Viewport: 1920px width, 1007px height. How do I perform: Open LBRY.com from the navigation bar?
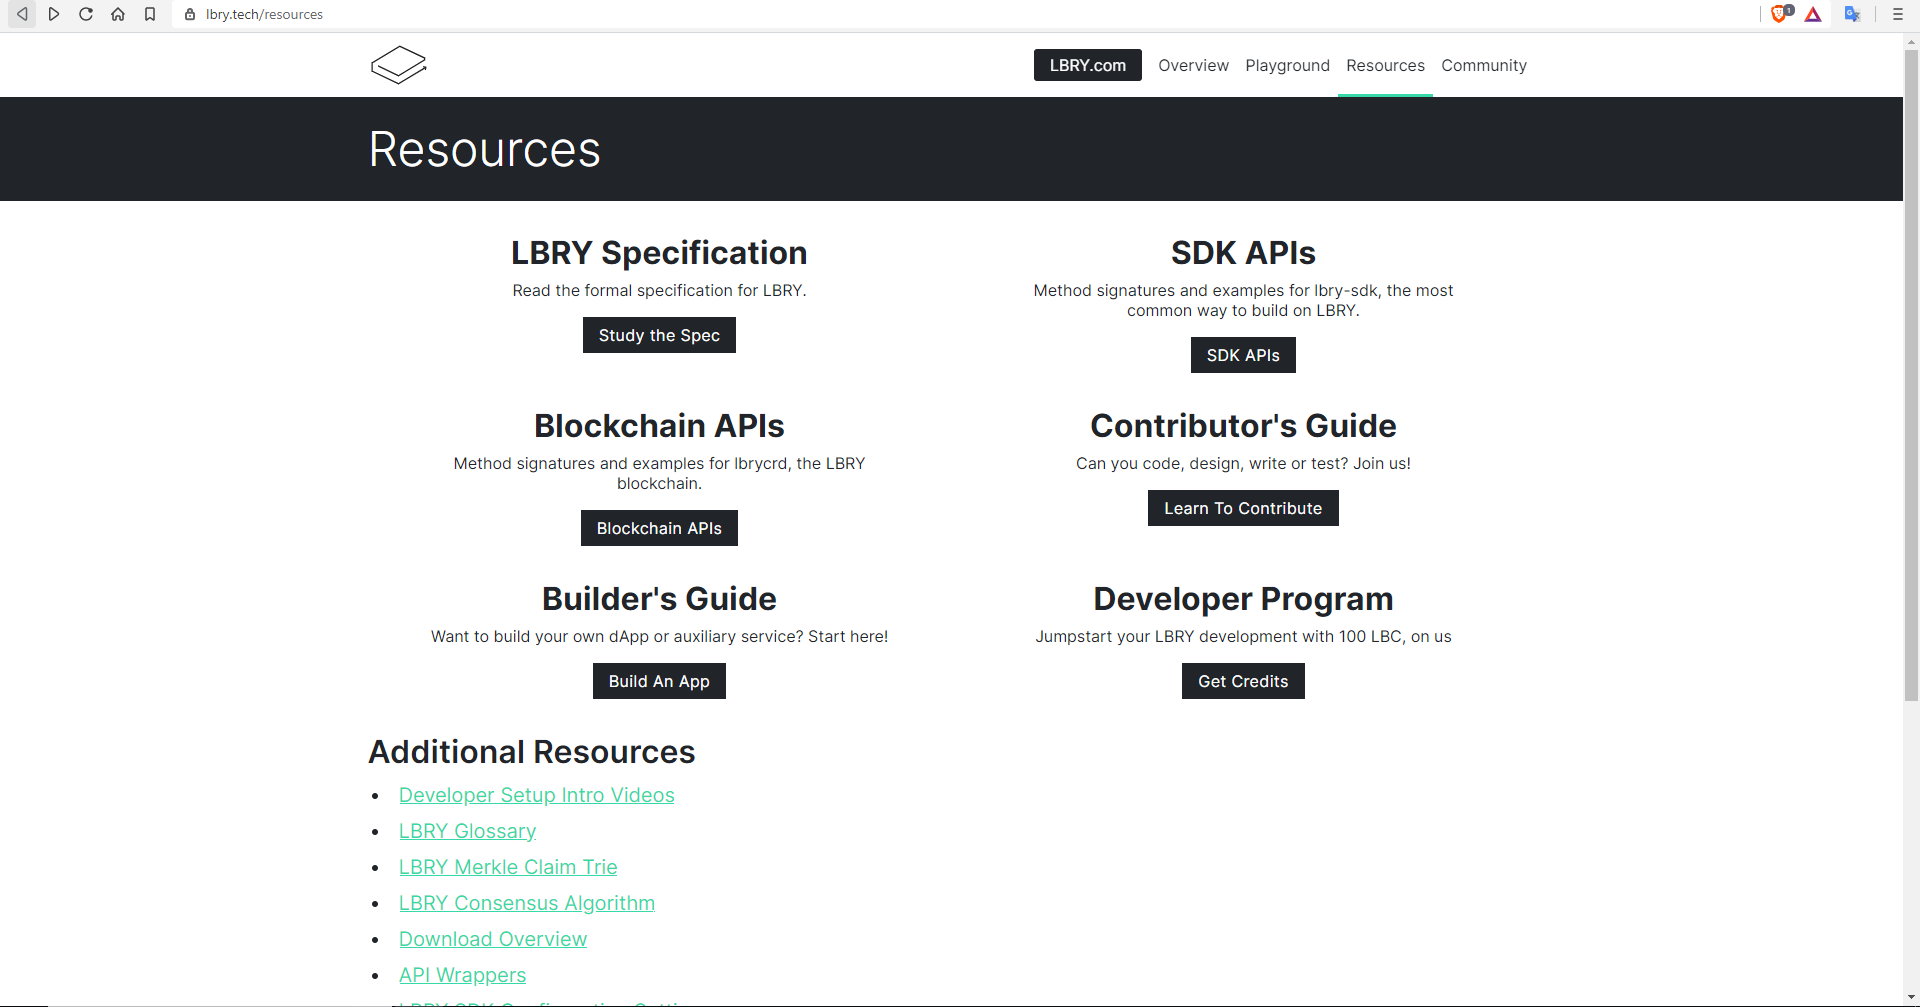pos(1087,64)
